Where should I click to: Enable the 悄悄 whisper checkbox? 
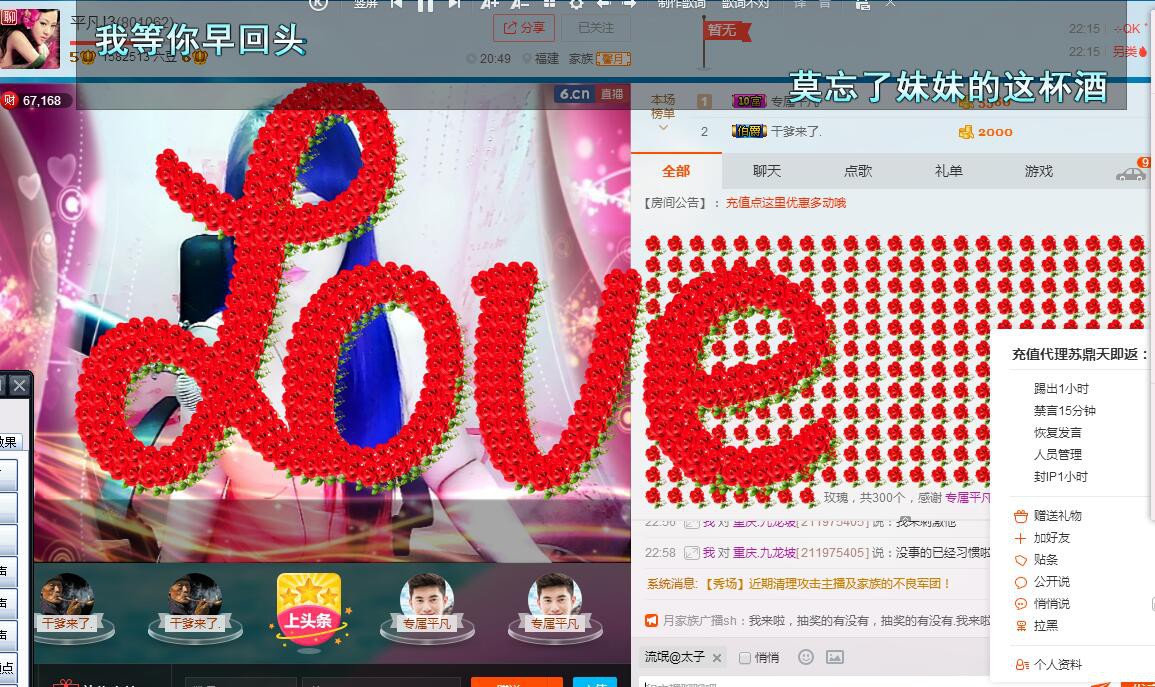745,658
